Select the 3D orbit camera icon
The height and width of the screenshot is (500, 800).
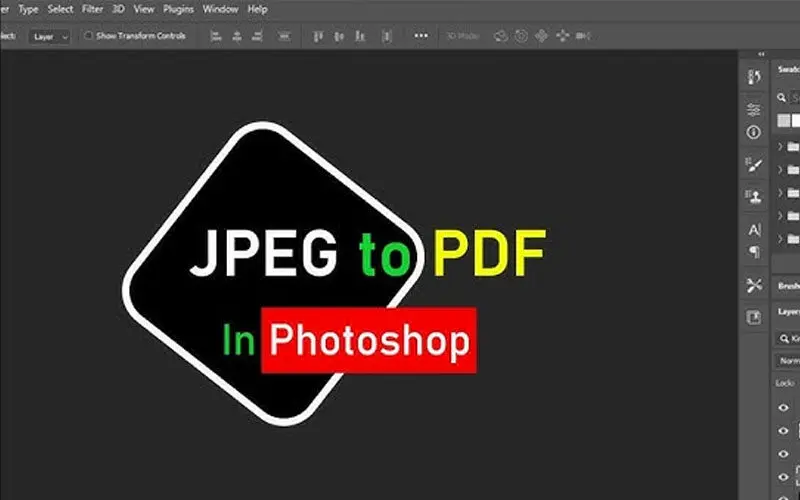[x=501, y=36]
